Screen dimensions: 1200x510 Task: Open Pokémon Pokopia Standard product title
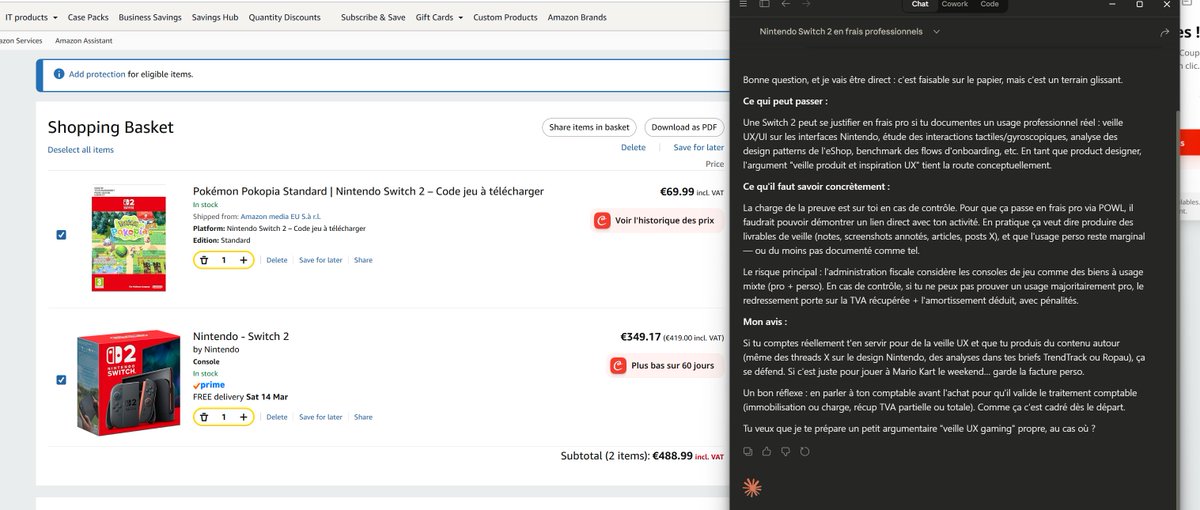[368, 191]
